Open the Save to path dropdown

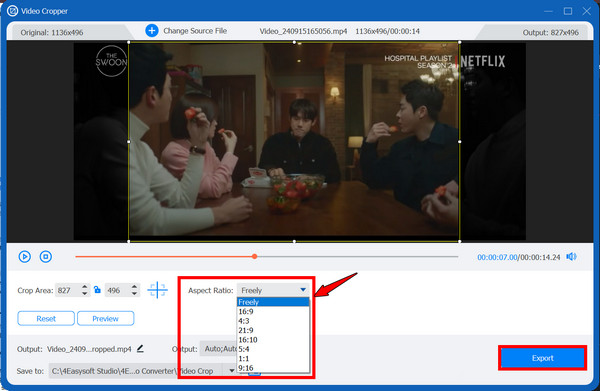pyautogui.click(x=232, y=371)
